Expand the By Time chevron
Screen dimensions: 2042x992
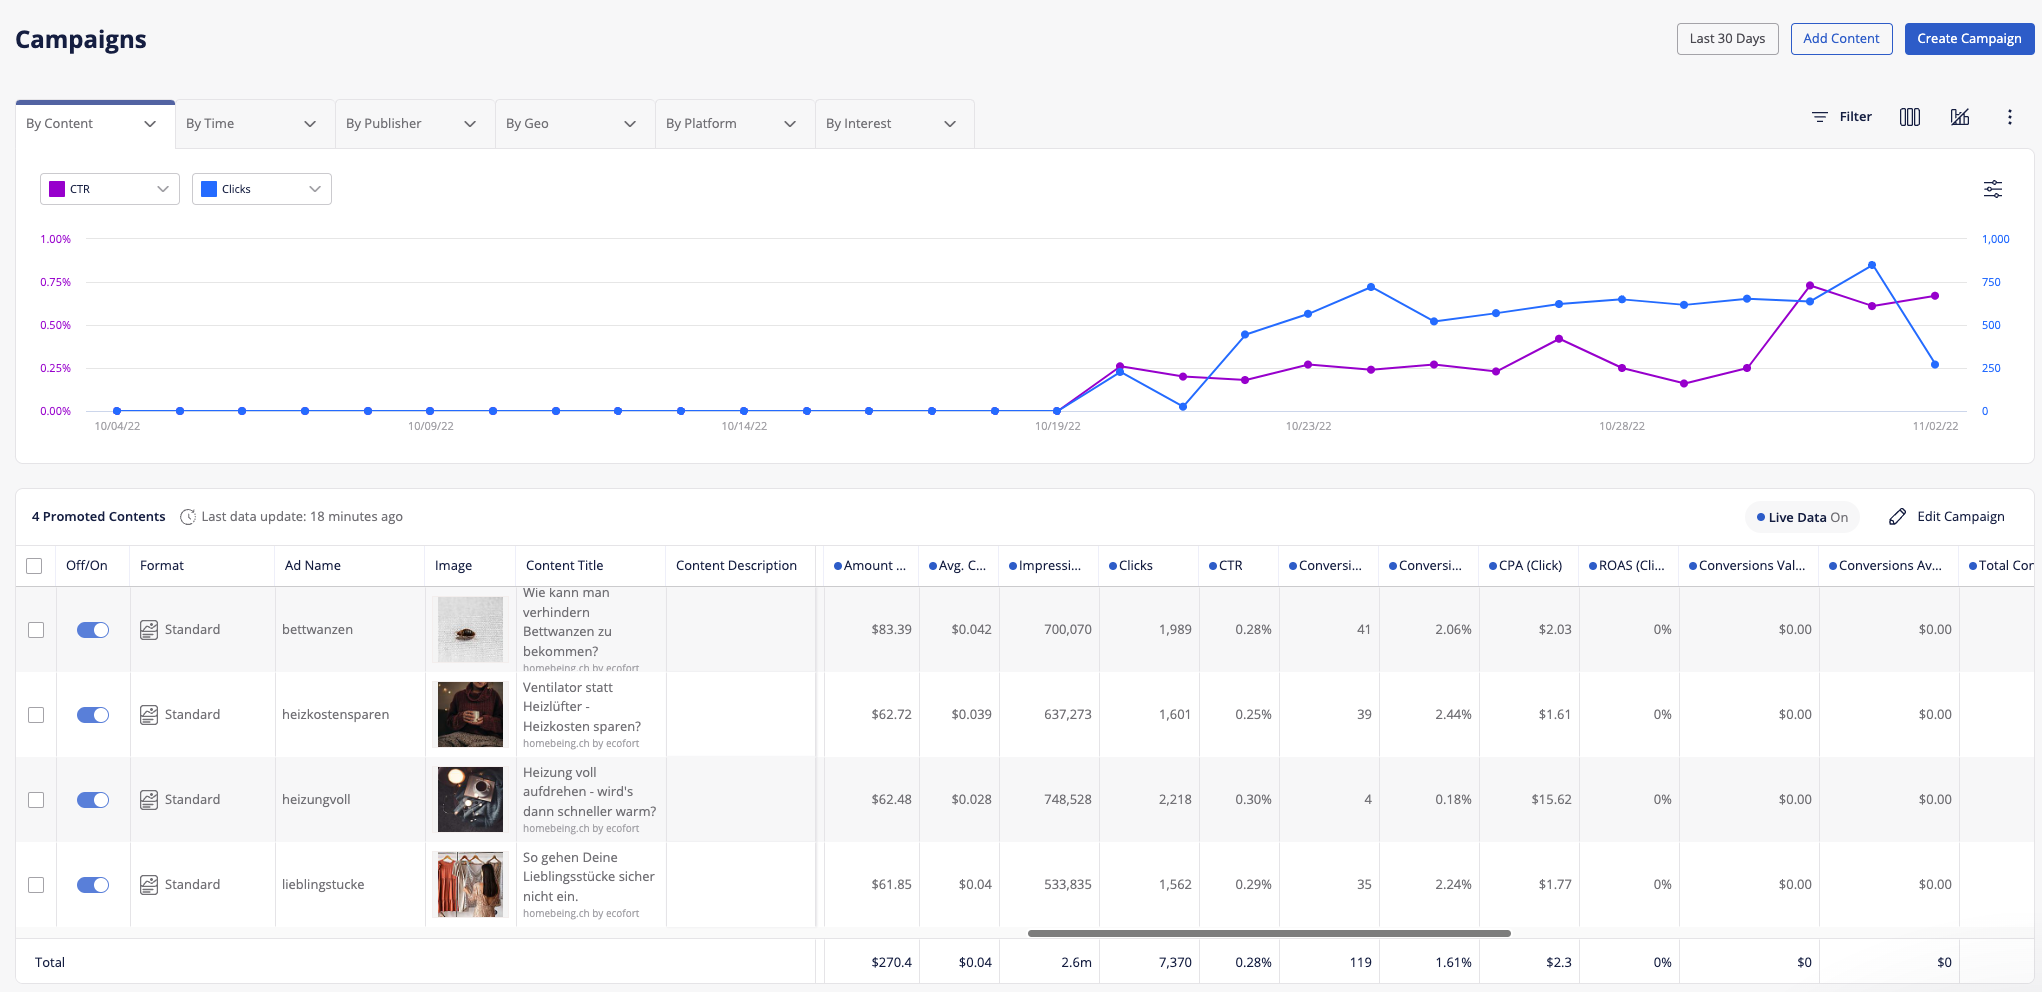click(310, 124)
